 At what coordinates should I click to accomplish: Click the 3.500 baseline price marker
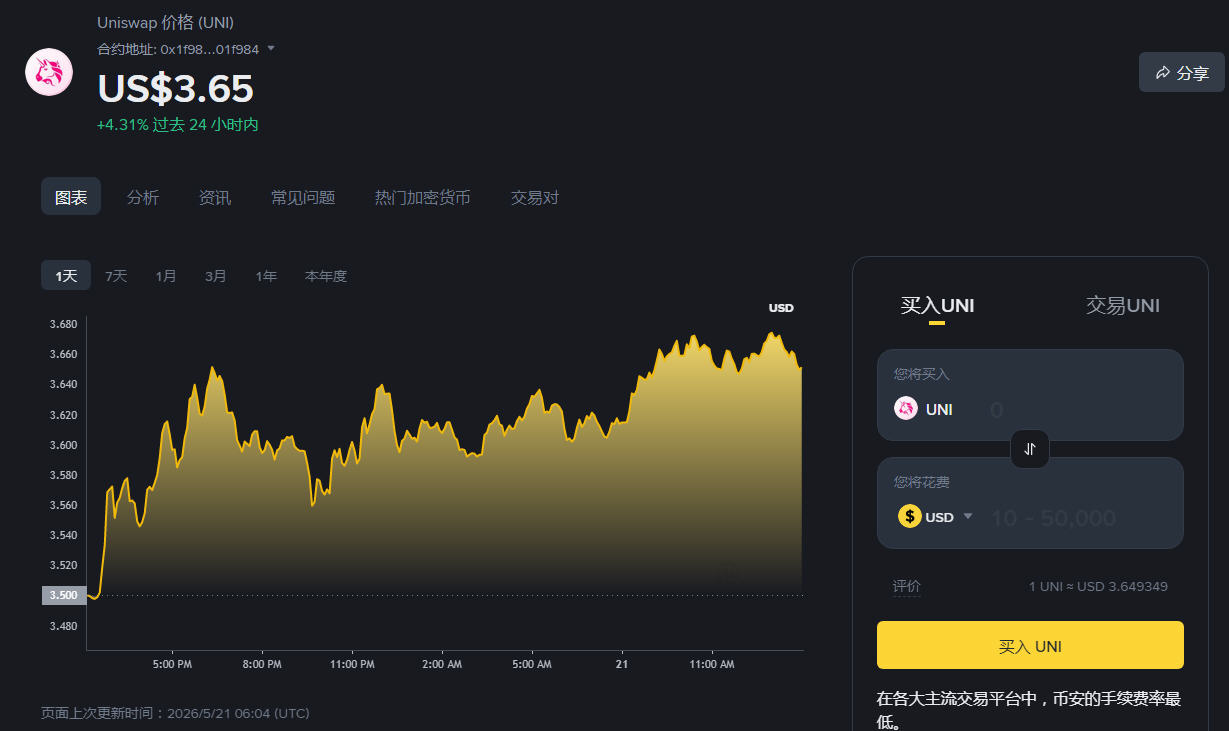[64, 595]
